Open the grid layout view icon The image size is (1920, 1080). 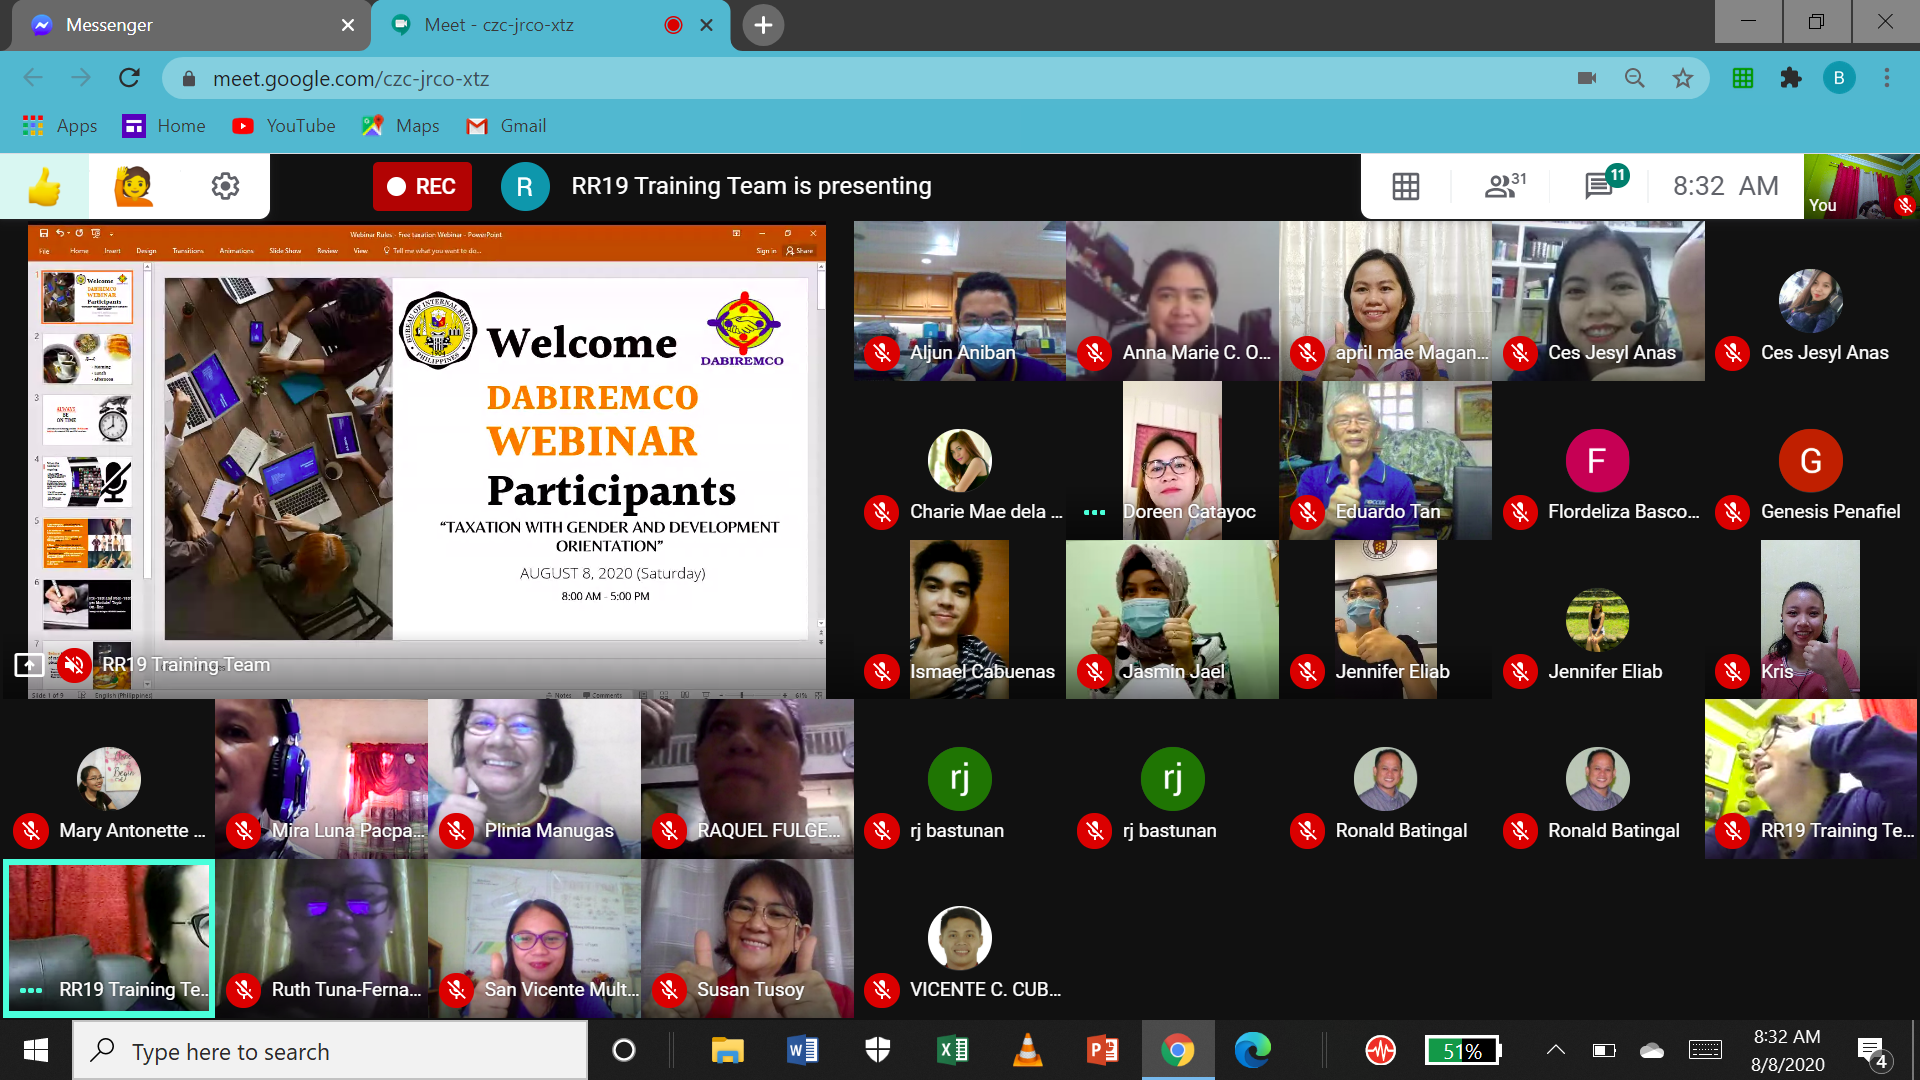click(x=1405, y=186)
